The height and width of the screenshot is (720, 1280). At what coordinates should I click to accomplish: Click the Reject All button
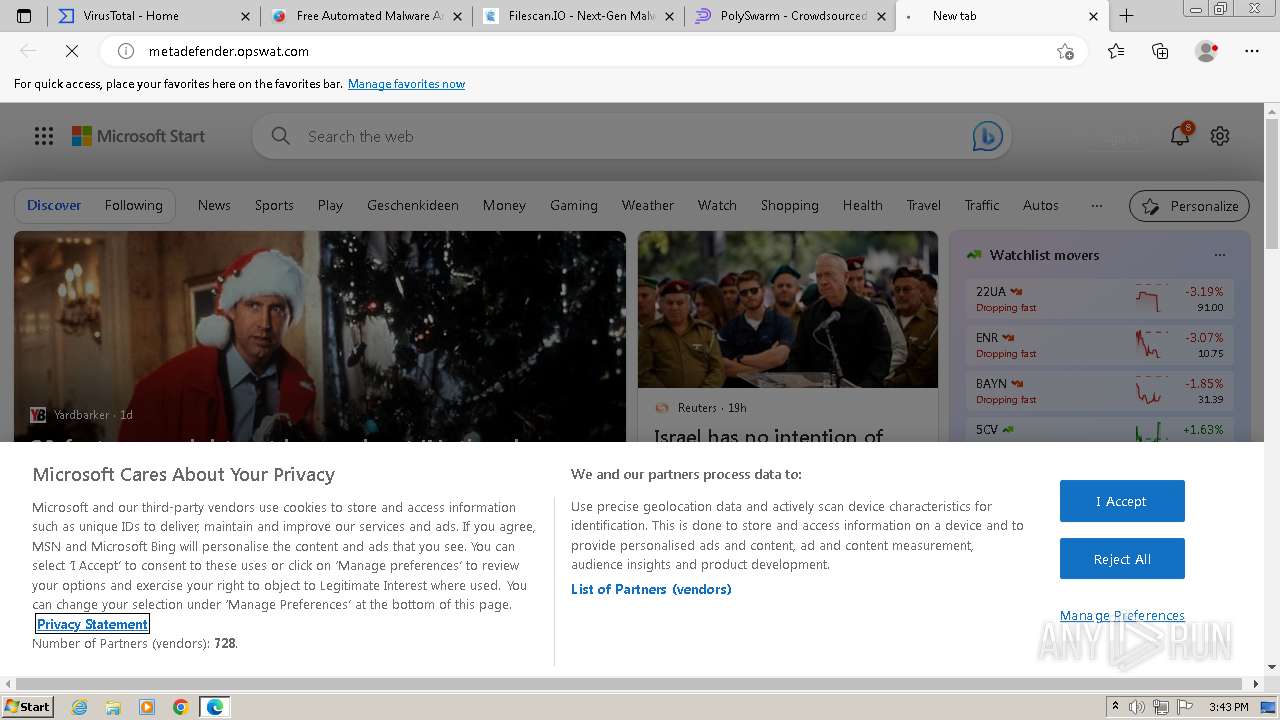(1122, 559)
